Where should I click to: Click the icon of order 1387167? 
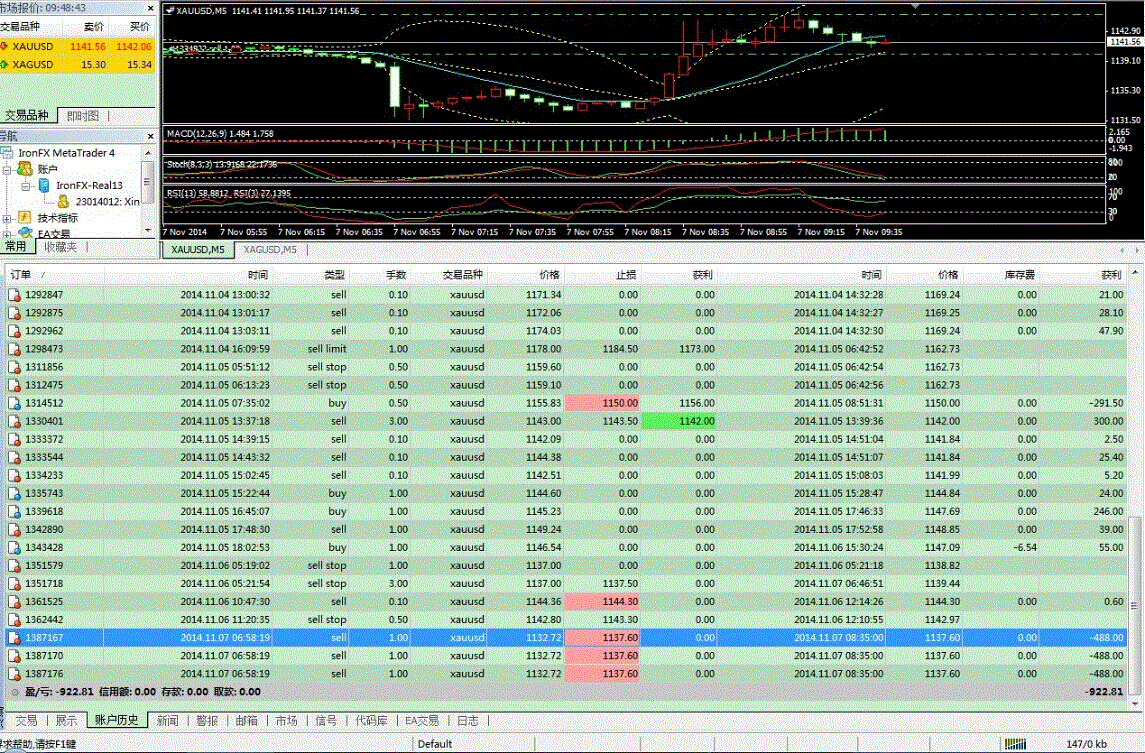(x=14, y=638)
